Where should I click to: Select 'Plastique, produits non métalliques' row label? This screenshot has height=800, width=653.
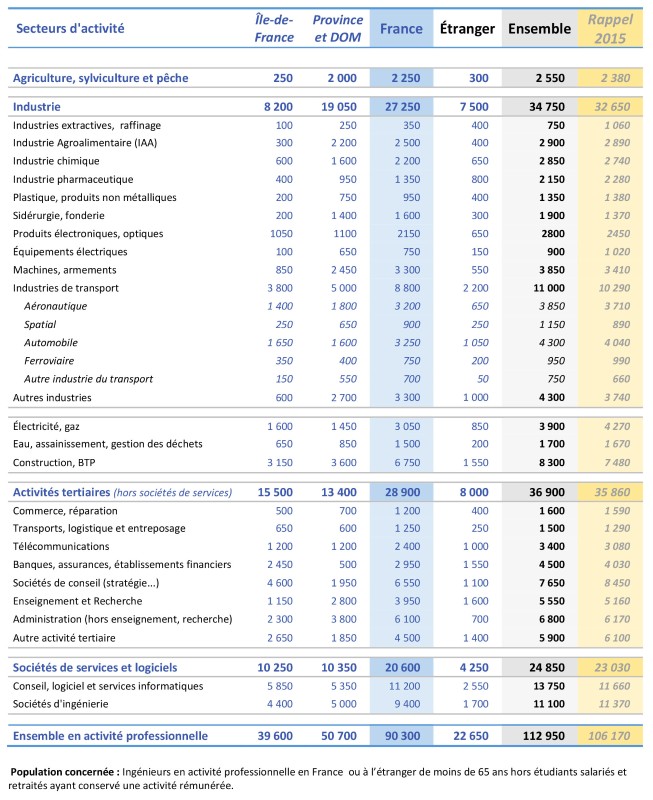[x=95, y=197]
